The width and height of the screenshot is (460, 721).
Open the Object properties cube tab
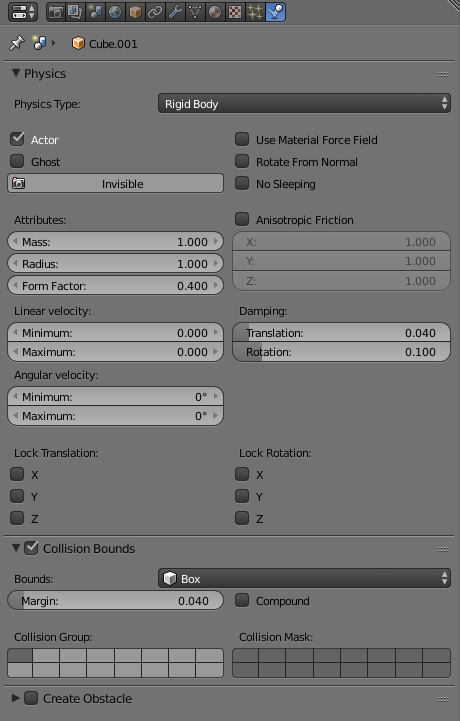(135, 12)
